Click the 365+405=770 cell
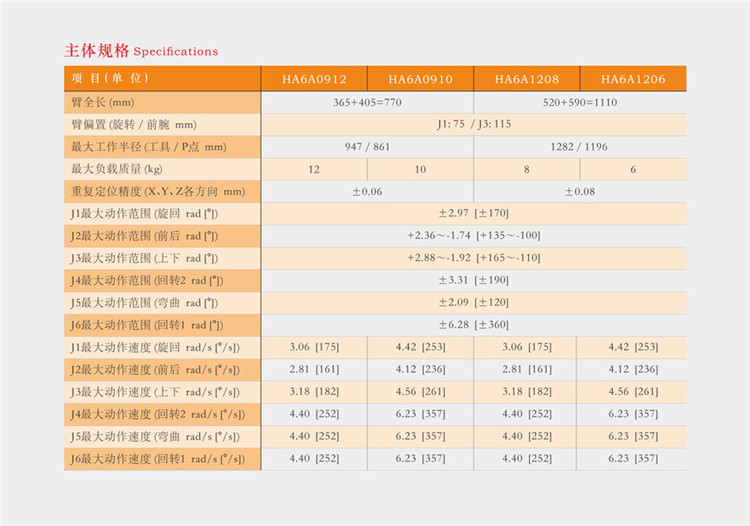Screen dimensions: 750x526 click(367, 102)
